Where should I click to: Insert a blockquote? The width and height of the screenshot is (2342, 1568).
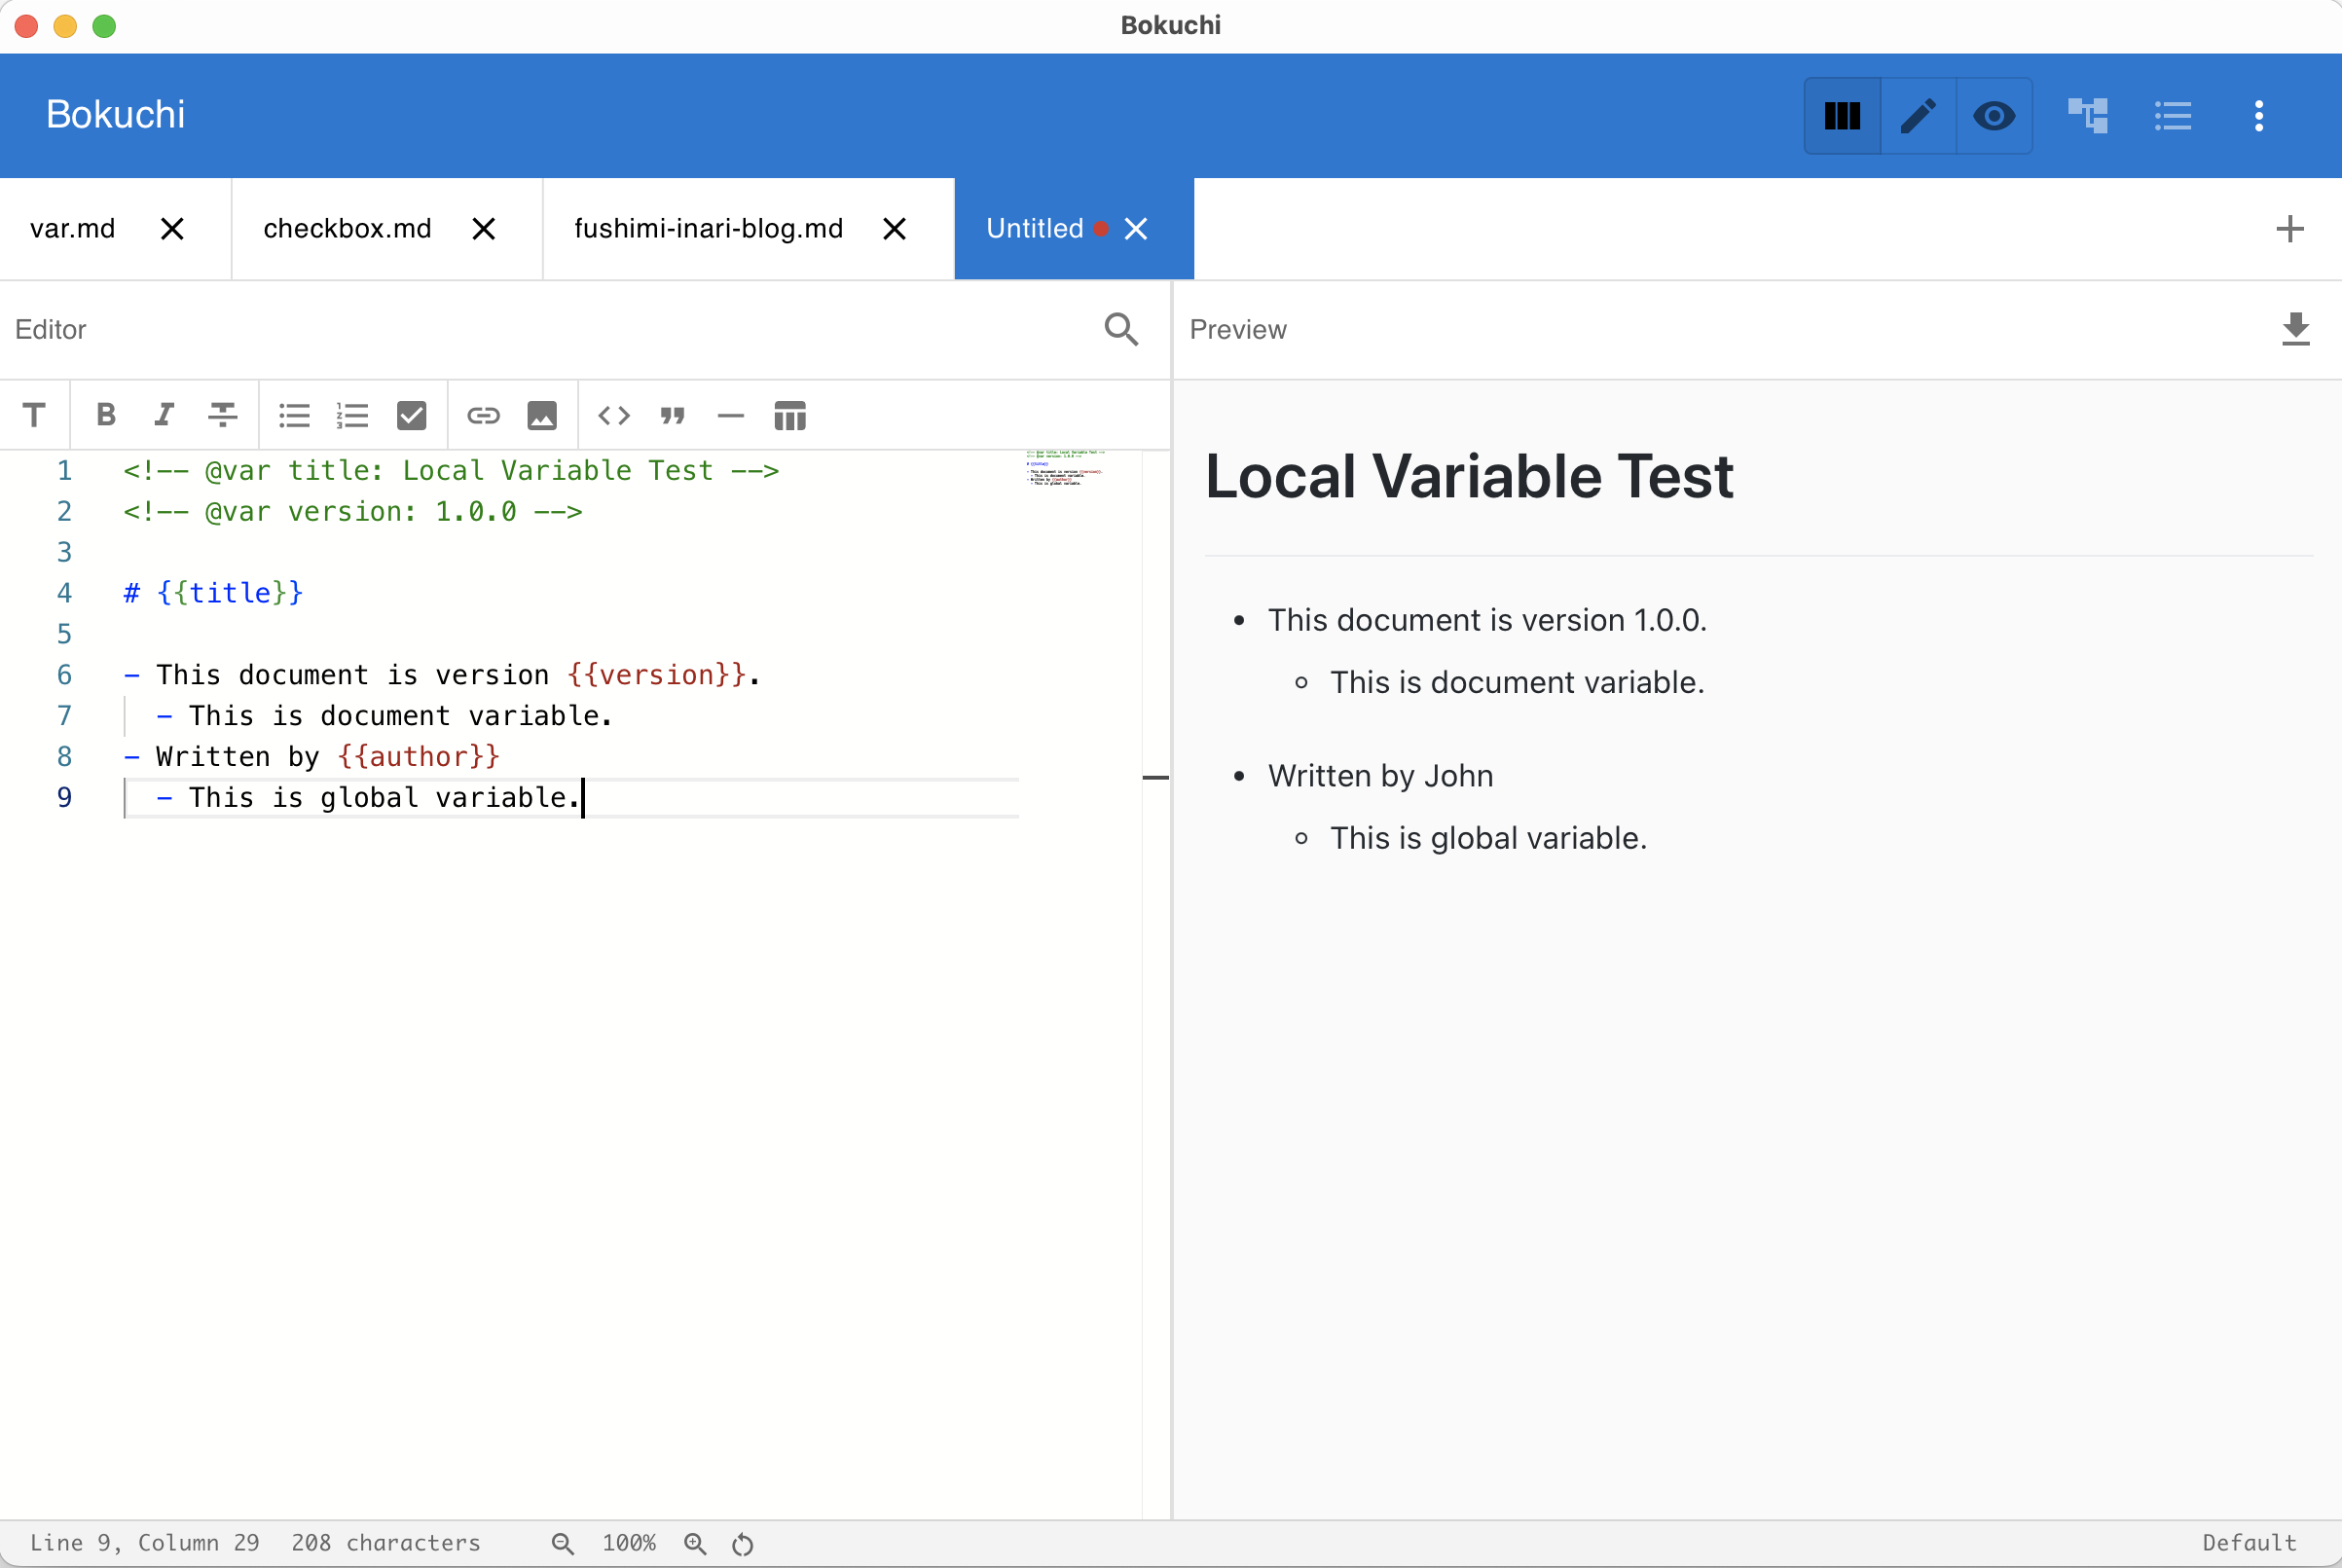coord(672,415)
